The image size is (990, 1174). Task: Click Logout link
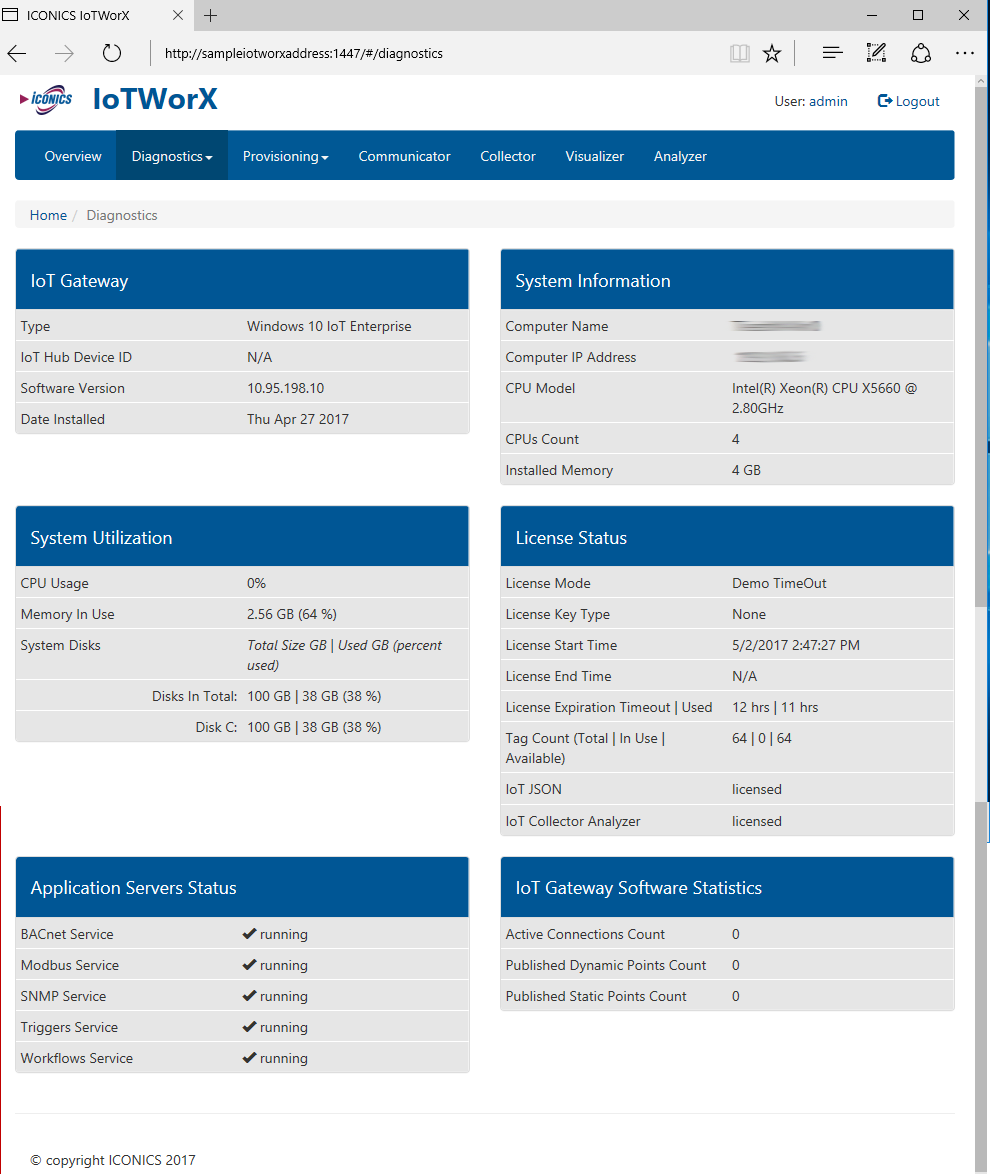909,101
